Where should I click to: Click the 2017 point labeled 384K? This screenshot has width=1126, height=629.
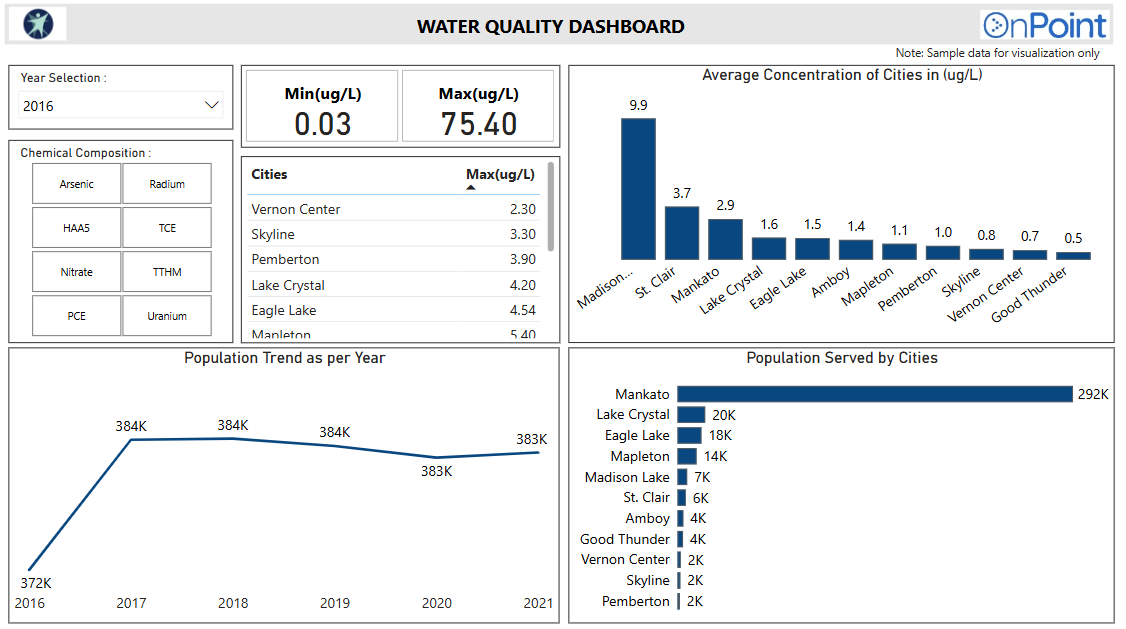131,439
